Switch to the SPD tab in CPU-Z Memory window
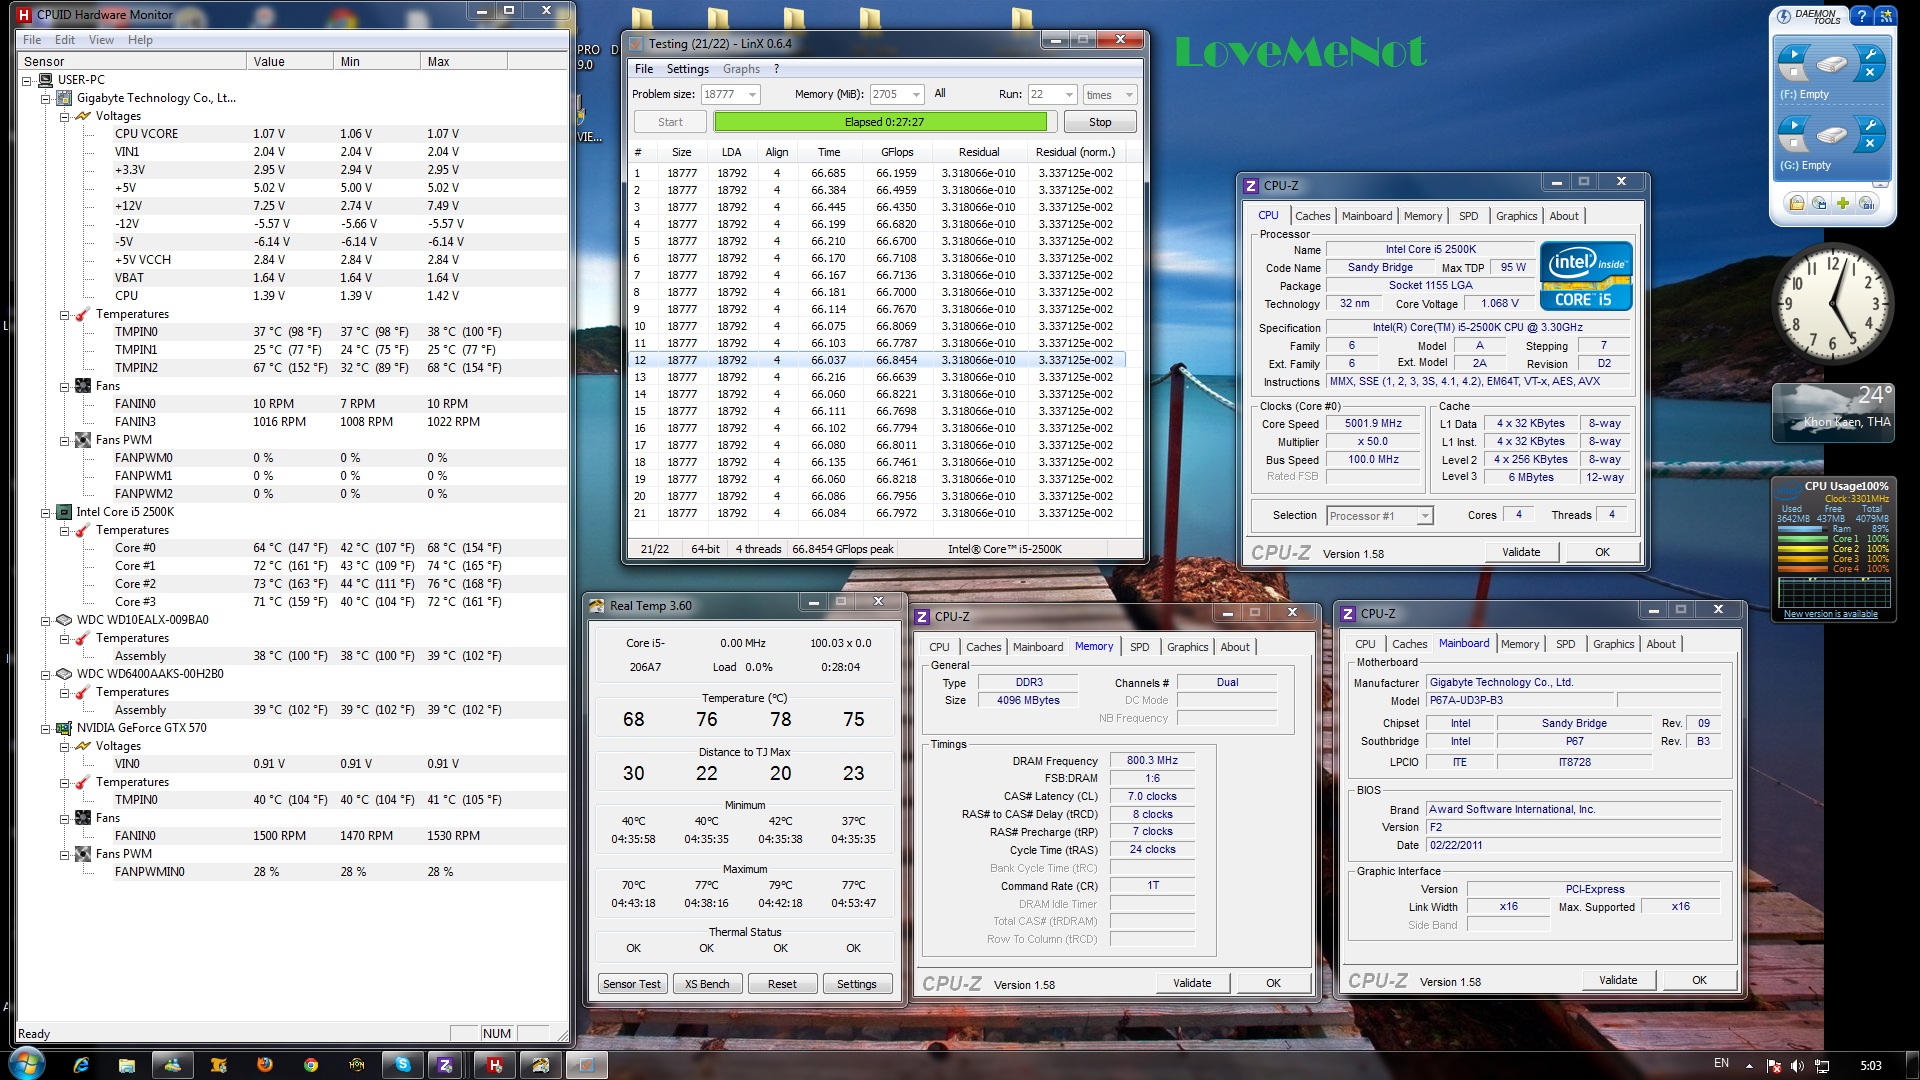The width and height of the screenshot is (1920, 1080). (x=1139, y=647)
